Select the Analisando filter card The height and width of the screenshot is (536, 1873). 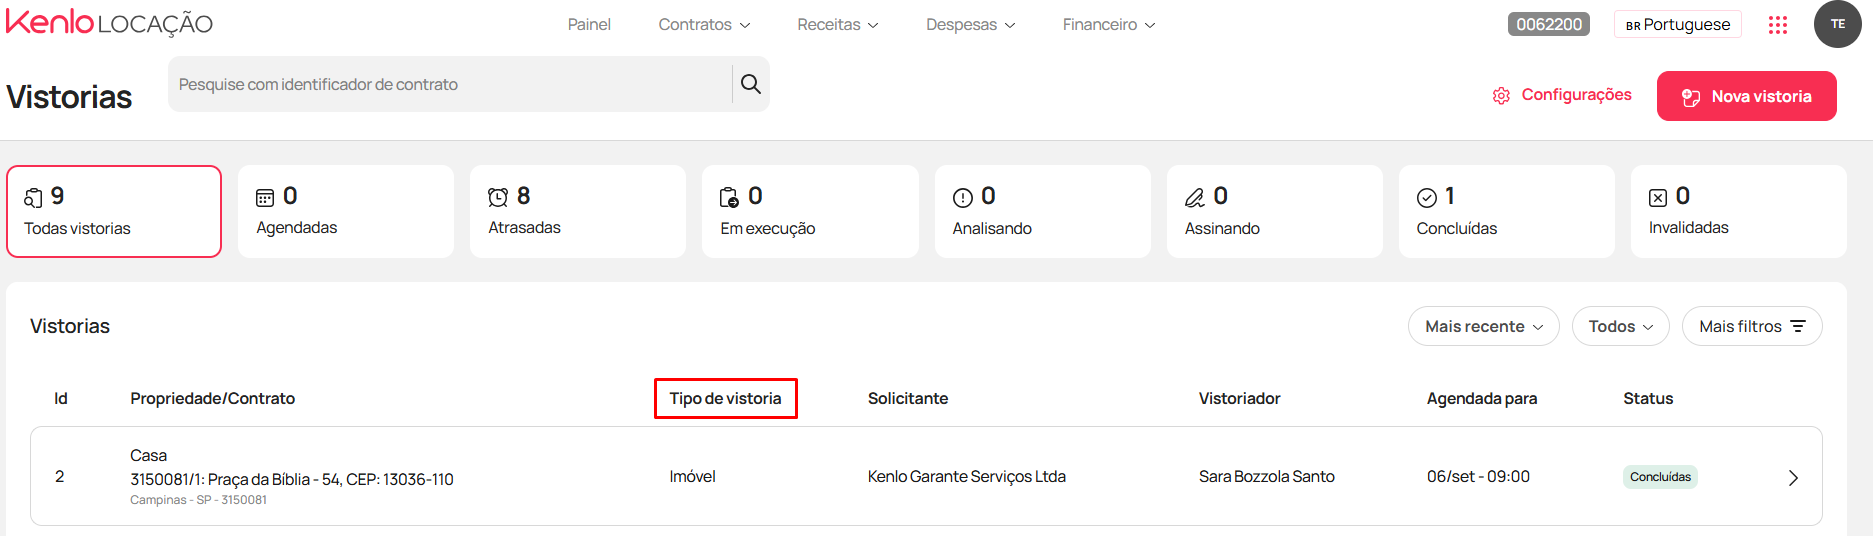click(x=1043, y=211)
